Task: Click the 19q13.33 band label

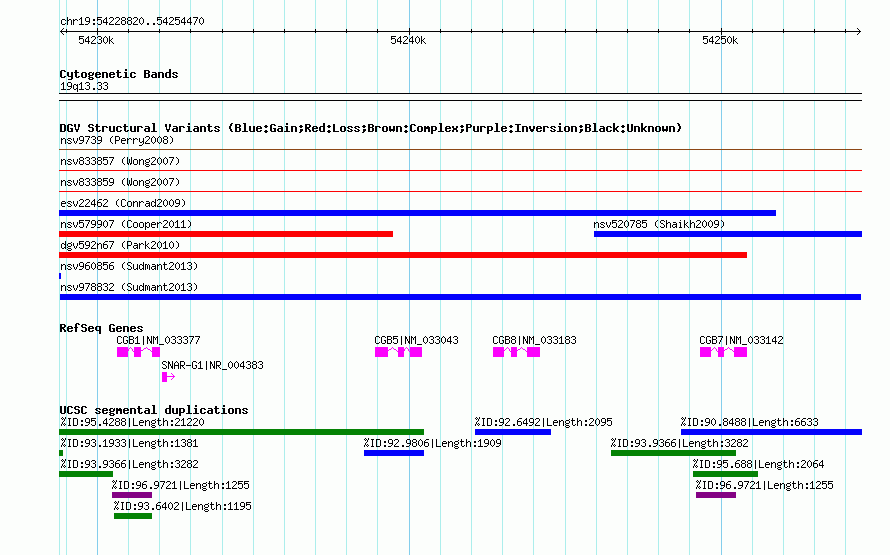Action: tap(84, 86)
